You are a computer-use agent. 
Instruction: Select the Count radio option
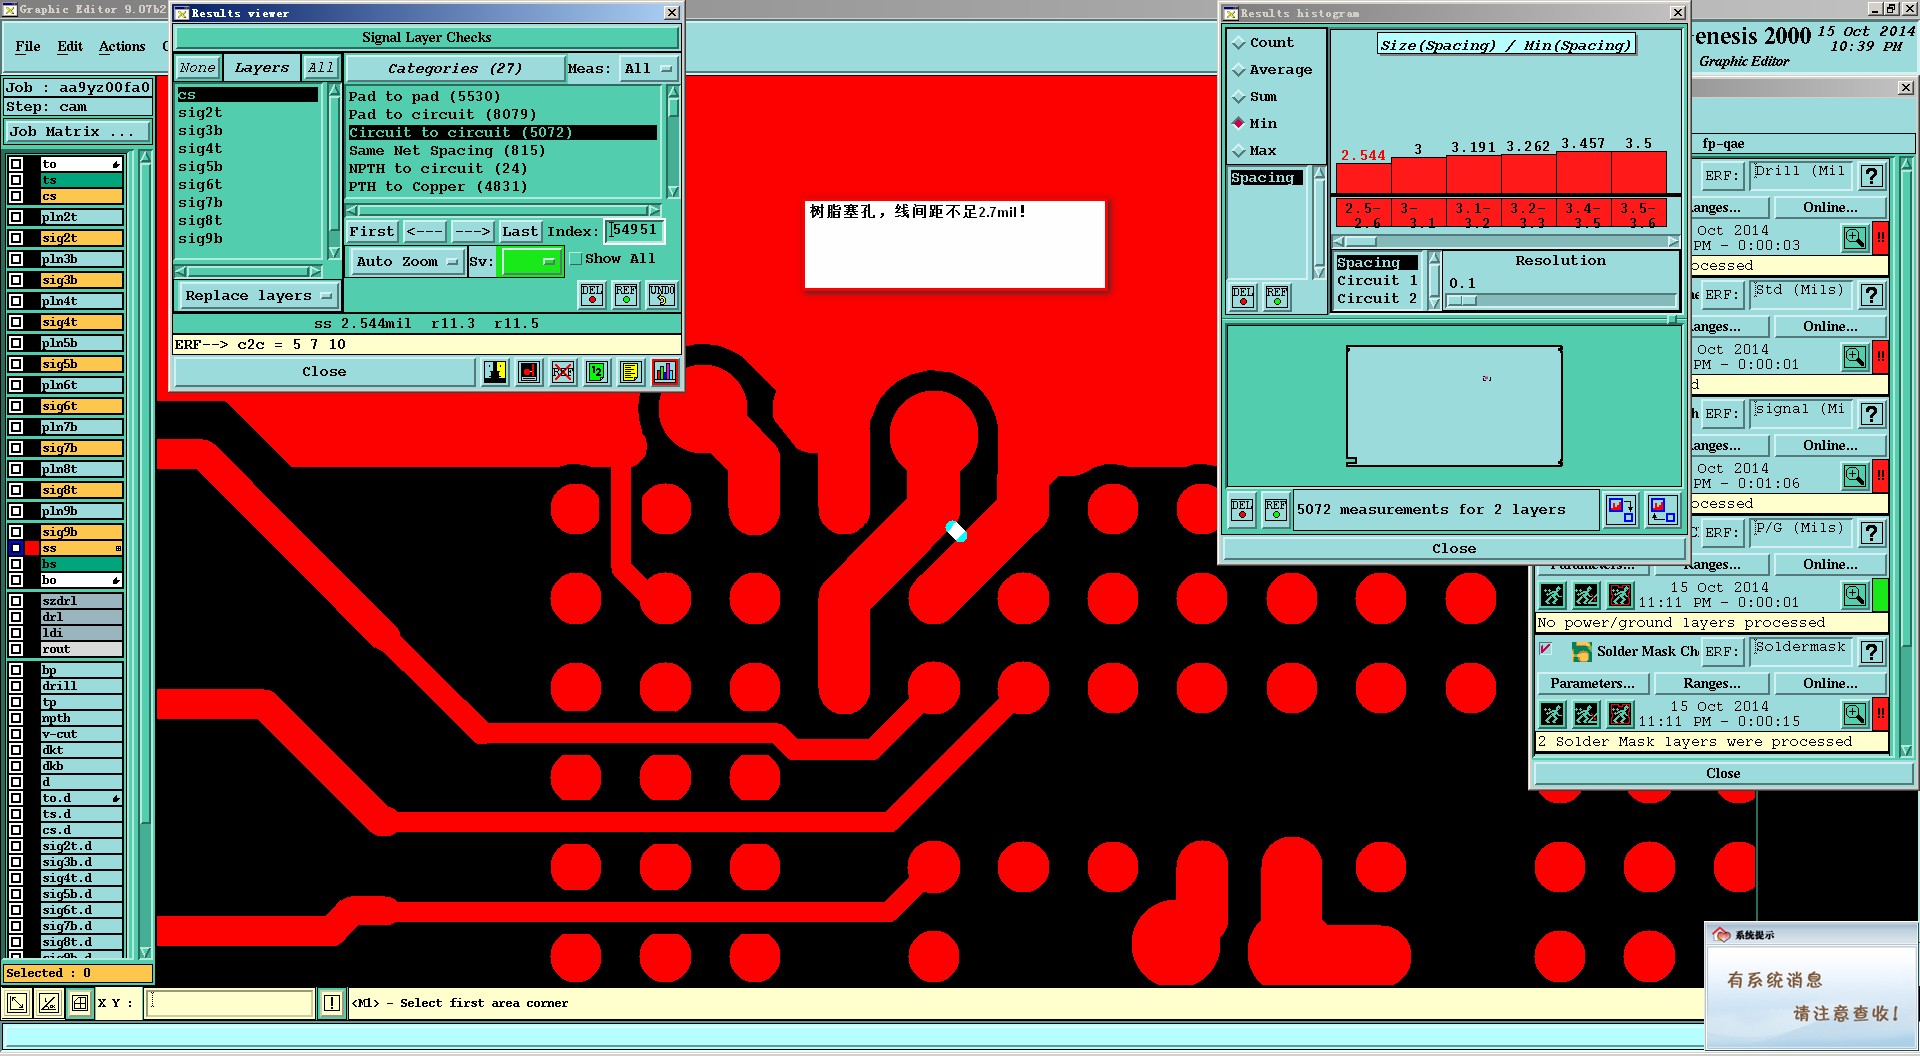tap(1239, 43)
